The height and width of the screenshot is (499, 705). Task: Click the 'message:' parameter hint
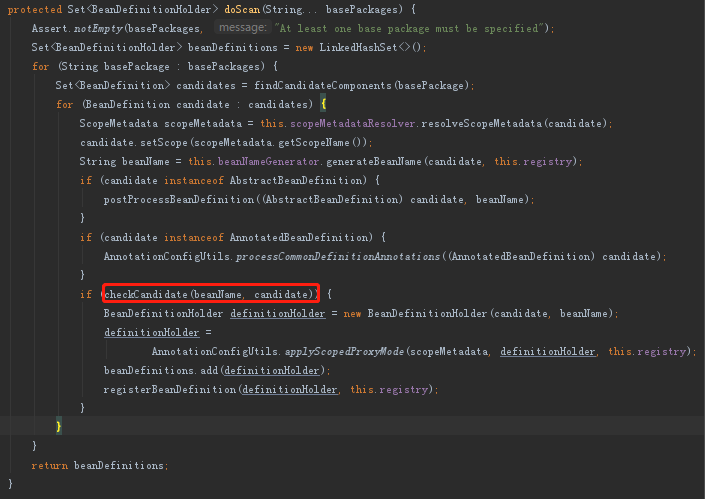243,28
